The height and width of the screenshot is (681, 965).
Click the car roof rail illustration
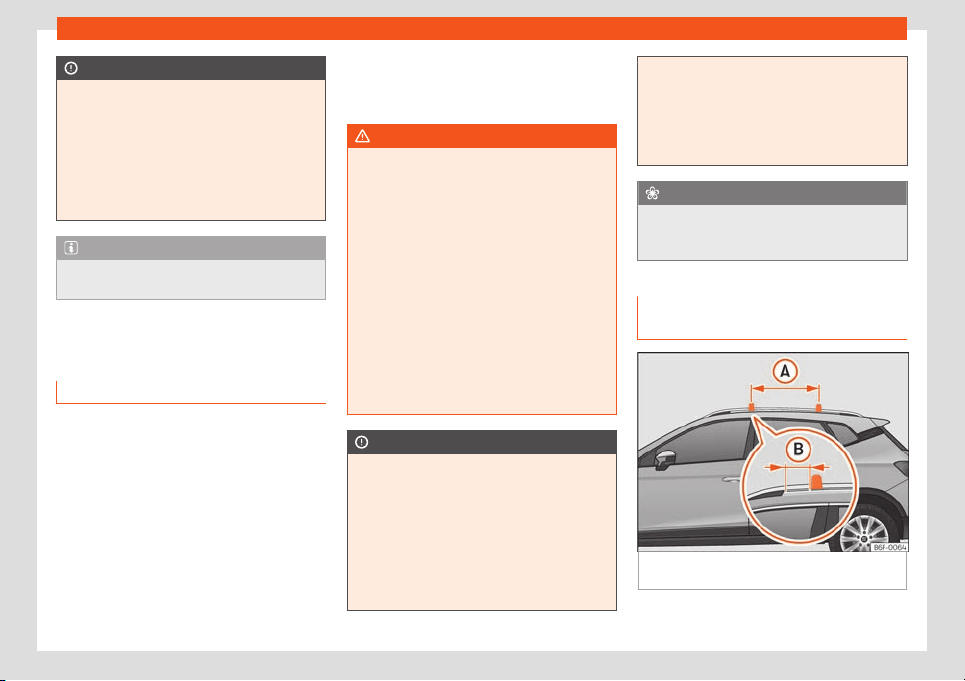[x=773, y=452]
